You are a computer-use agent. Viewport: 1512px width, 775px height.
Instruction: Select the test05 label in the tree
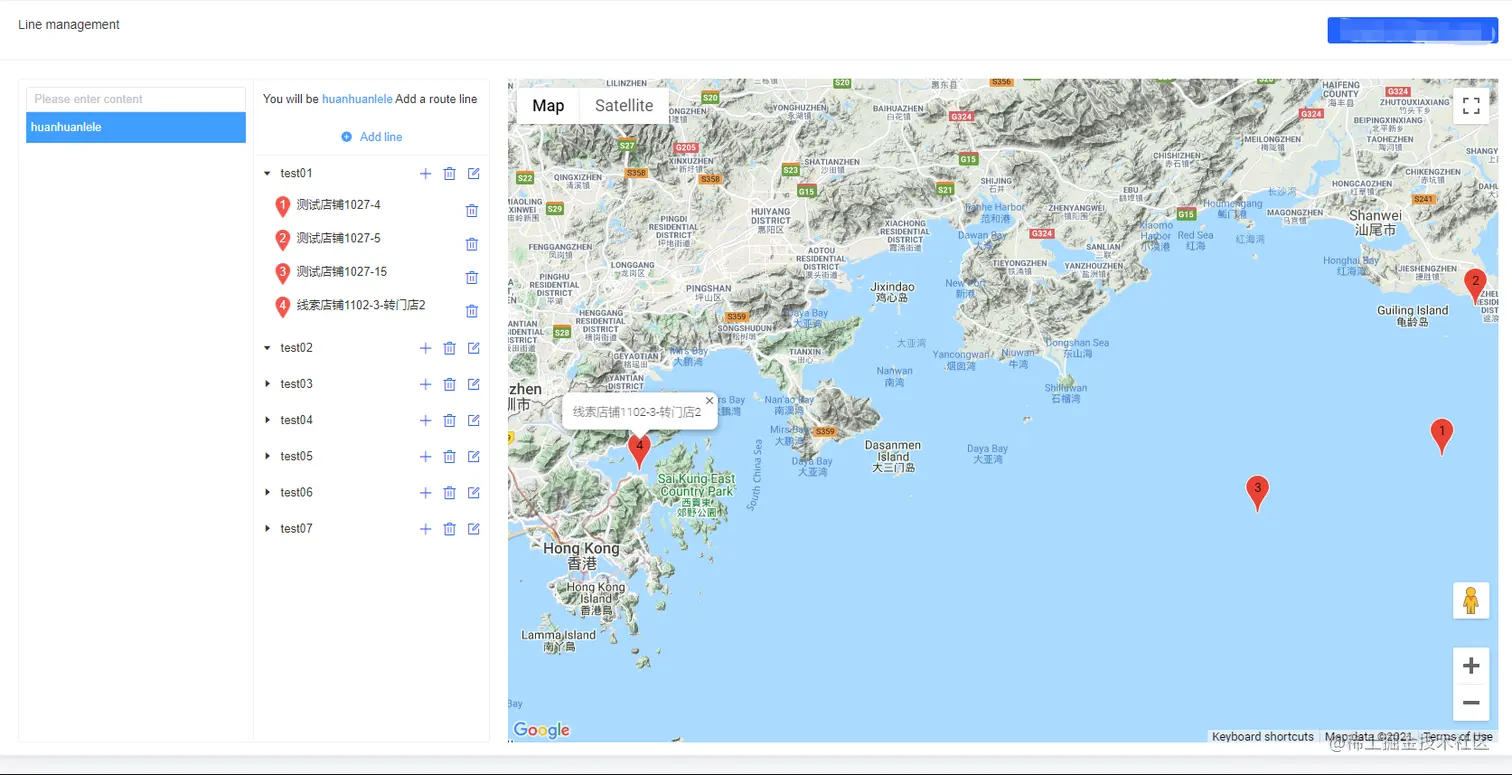coord(297,456)
